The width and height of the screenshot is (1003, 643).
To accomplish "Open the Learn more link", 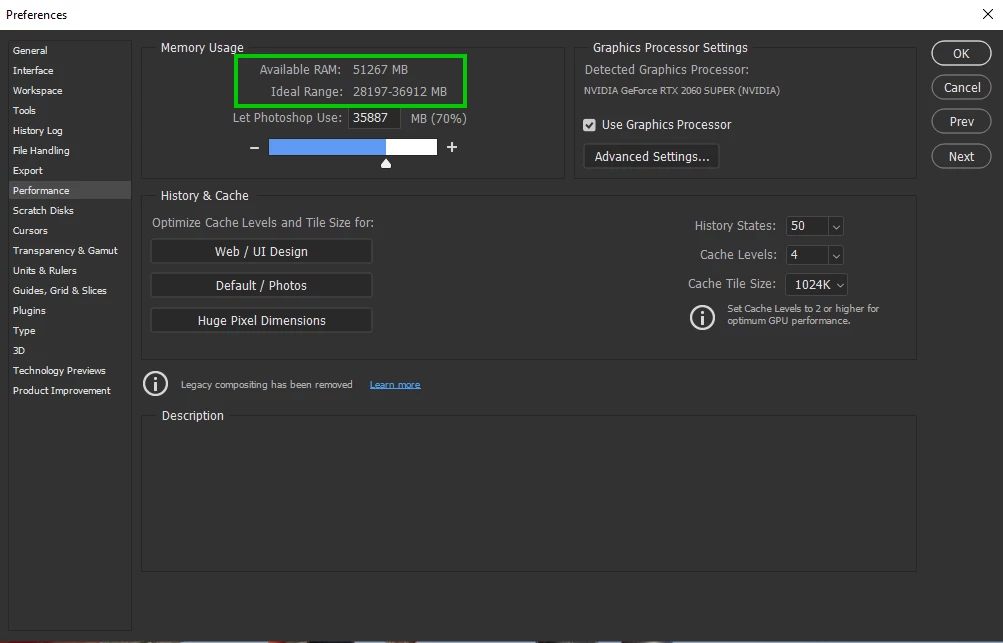I will (395, 385).
